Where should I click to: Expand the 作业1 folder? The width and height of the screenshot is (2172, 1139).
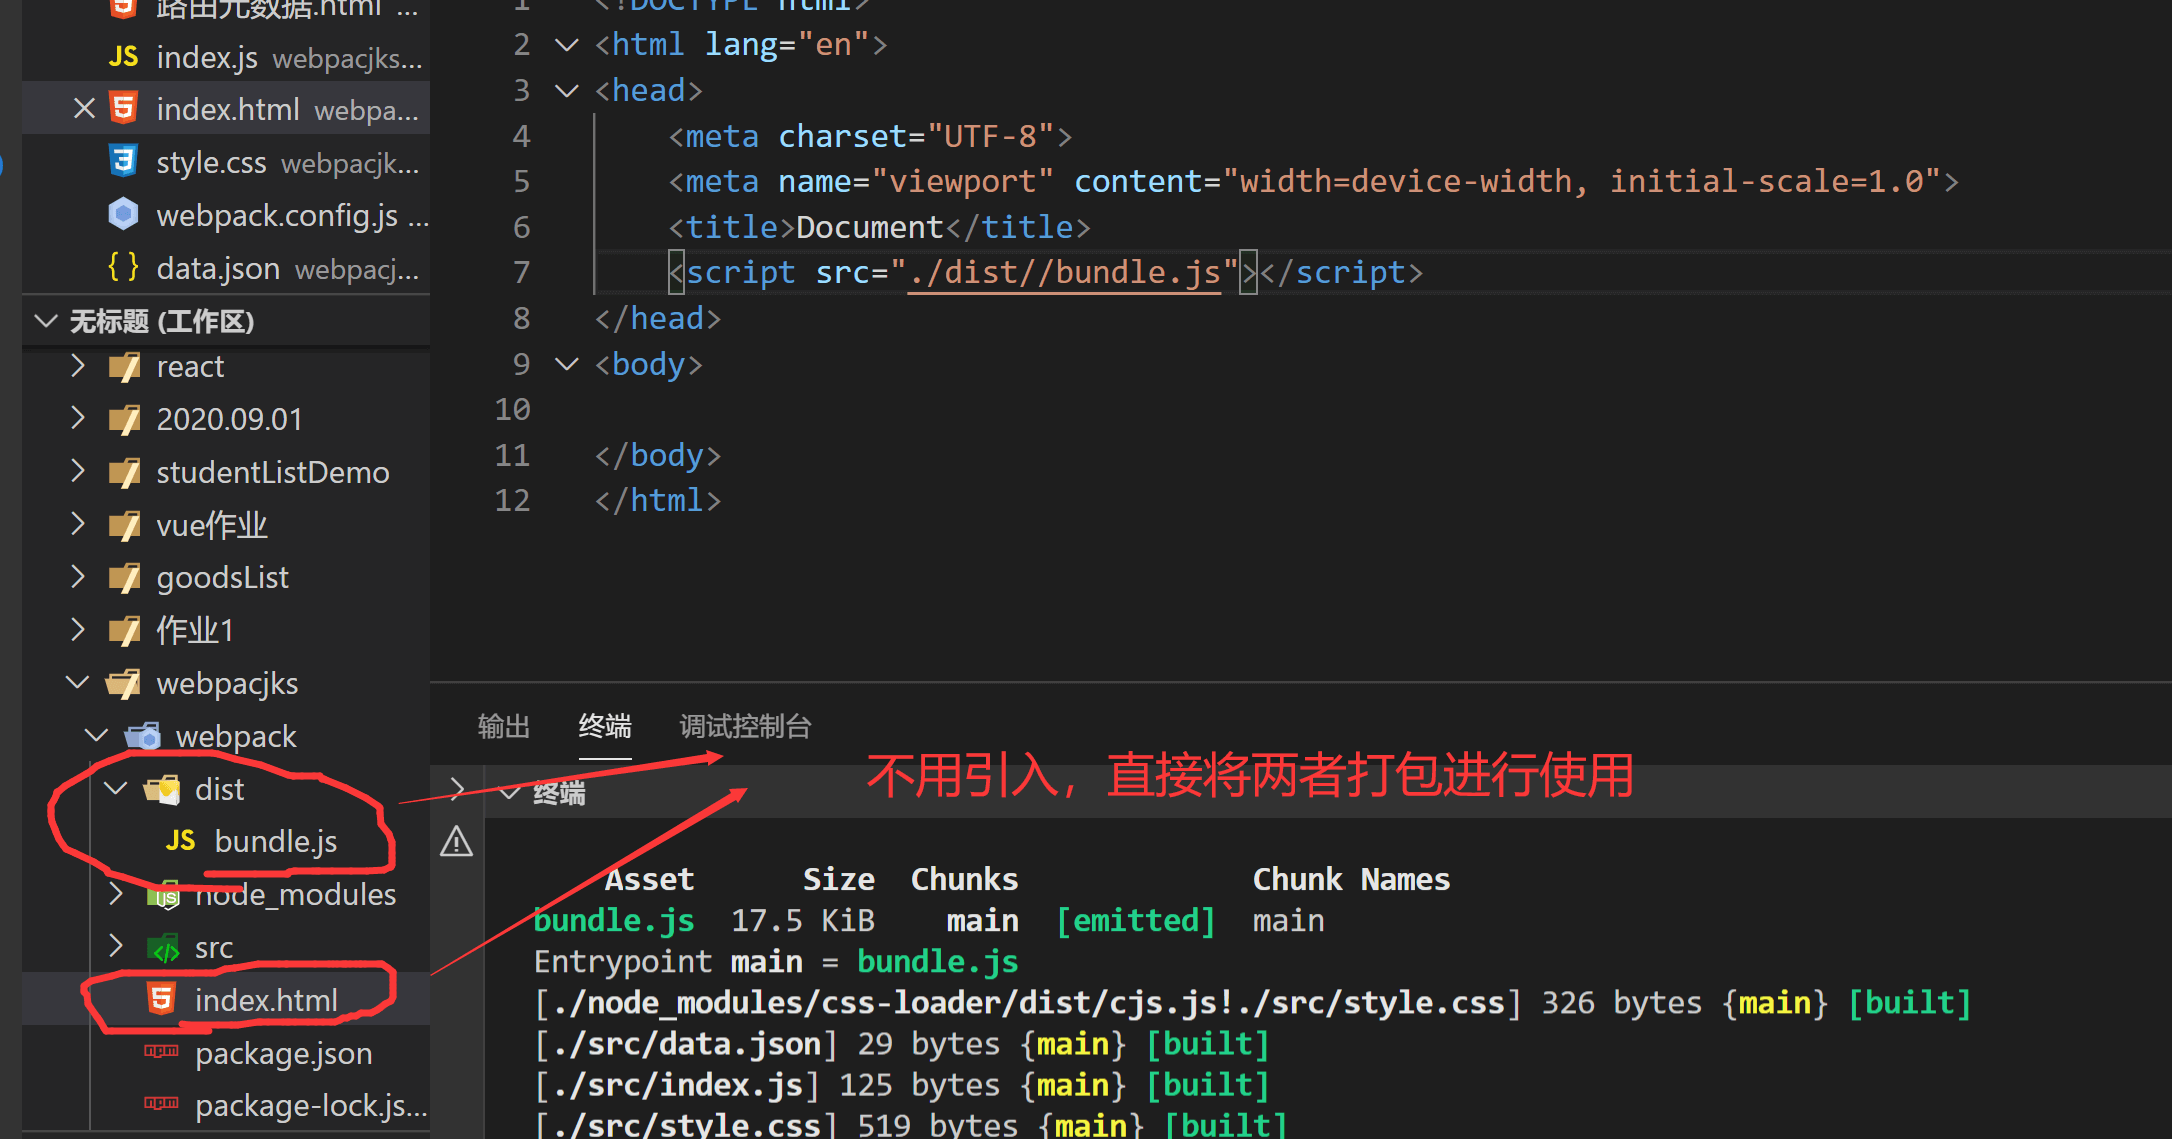78,630
